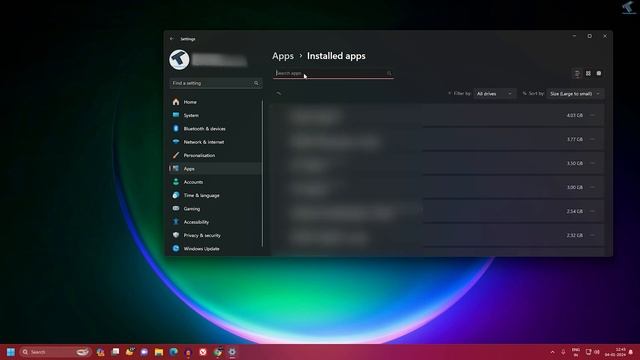The height and width of the screenshot is (360, 640).
Task: Open Accessibility settings
Action: coord(215,222)
